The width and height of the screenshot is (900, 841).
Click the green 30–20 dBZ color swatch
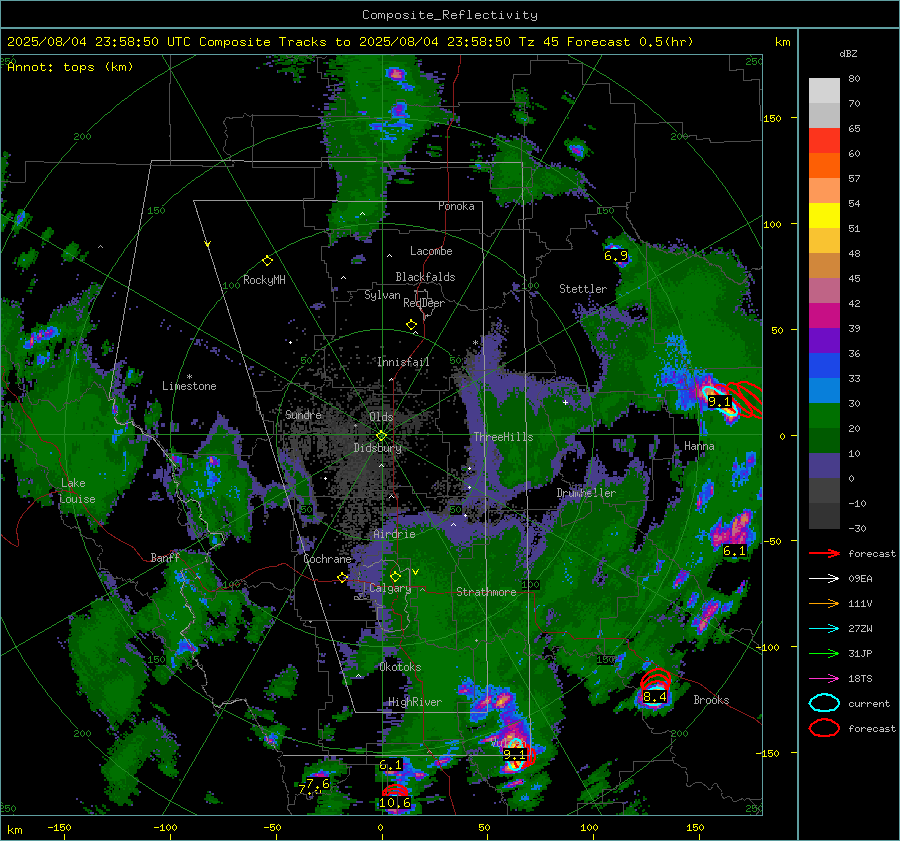[824, 416]
